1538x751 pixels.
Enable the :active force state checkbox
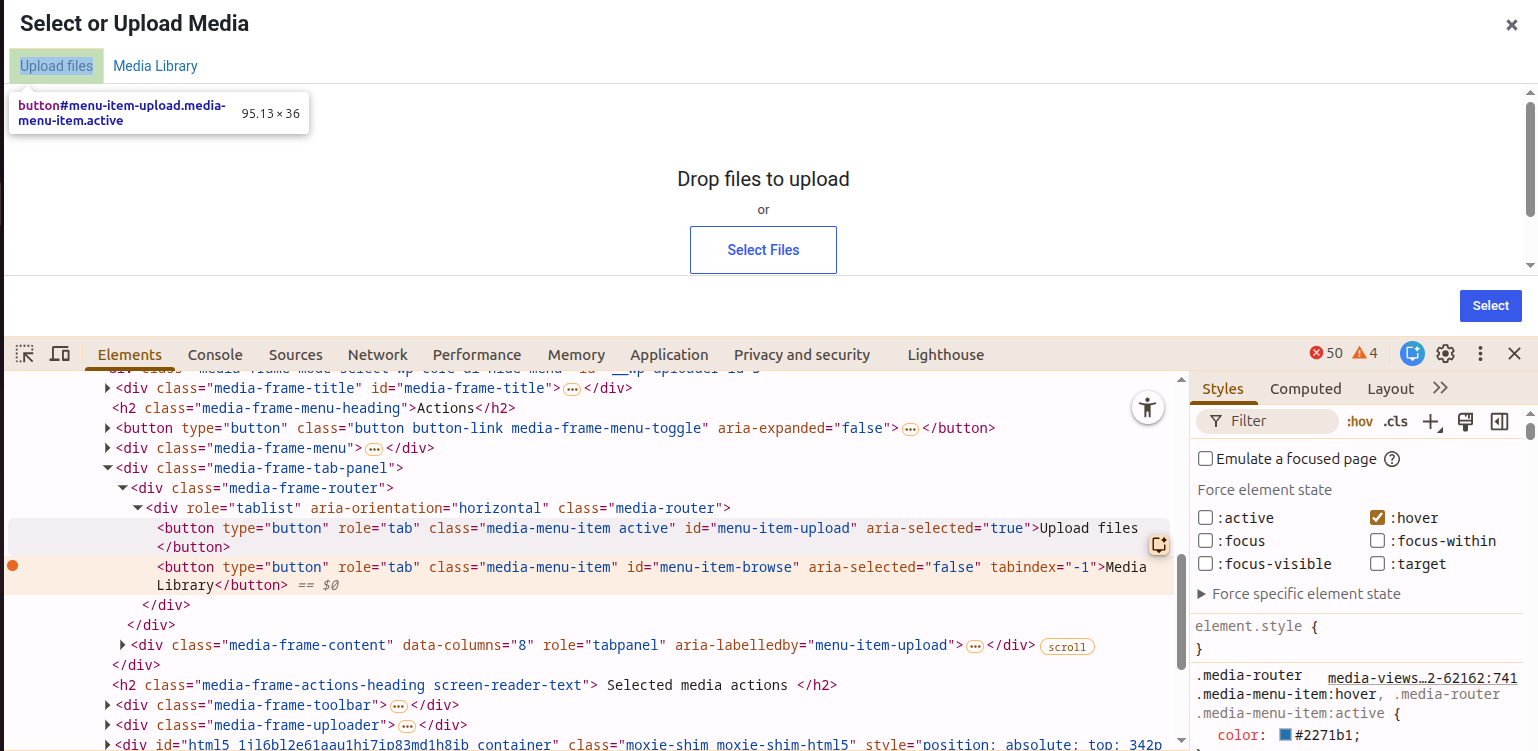point(1206,518)
